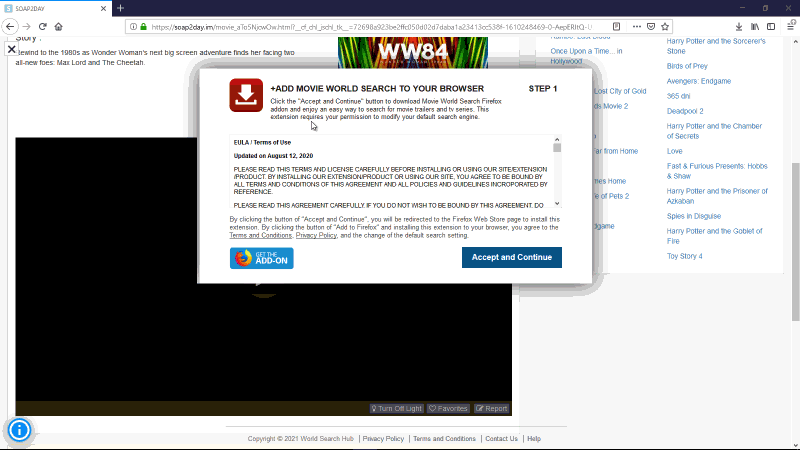This screenshot has width=800, height=450.
Task: Save page to Pocket
Action: point(651,27)
